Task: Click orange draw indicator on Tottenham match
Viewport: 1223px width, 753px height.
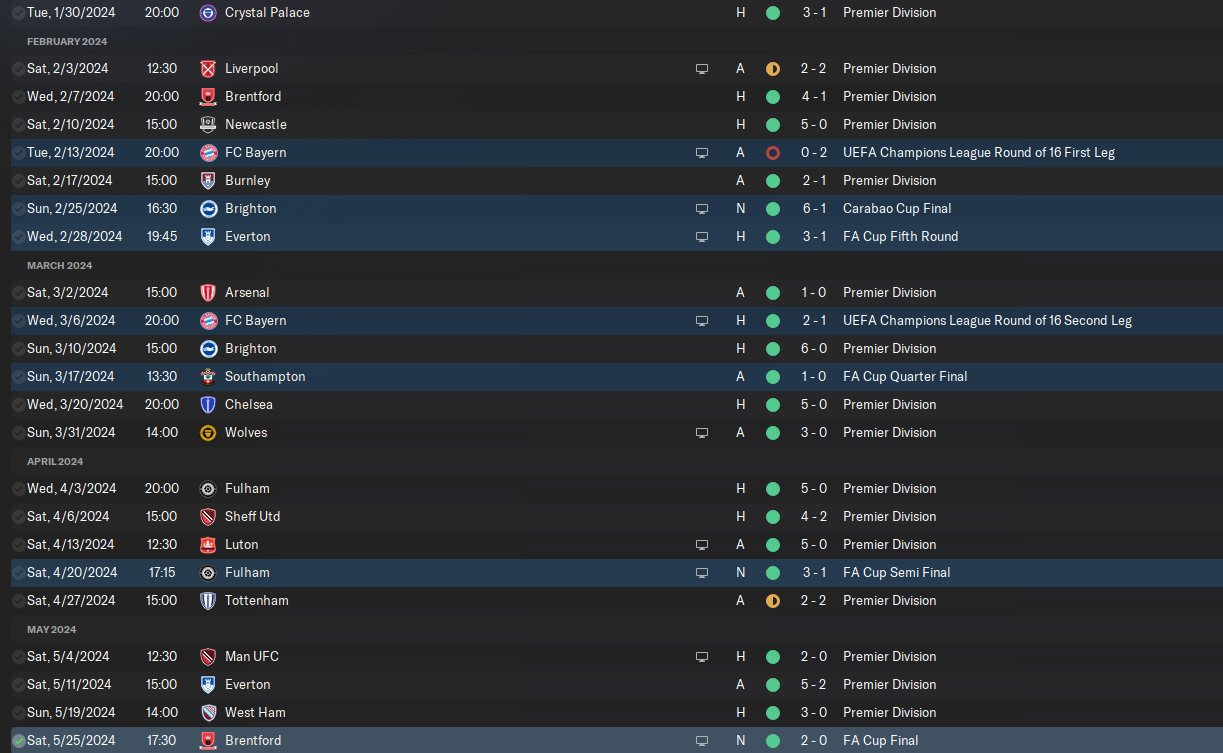Action: click(x=772, y=601)
